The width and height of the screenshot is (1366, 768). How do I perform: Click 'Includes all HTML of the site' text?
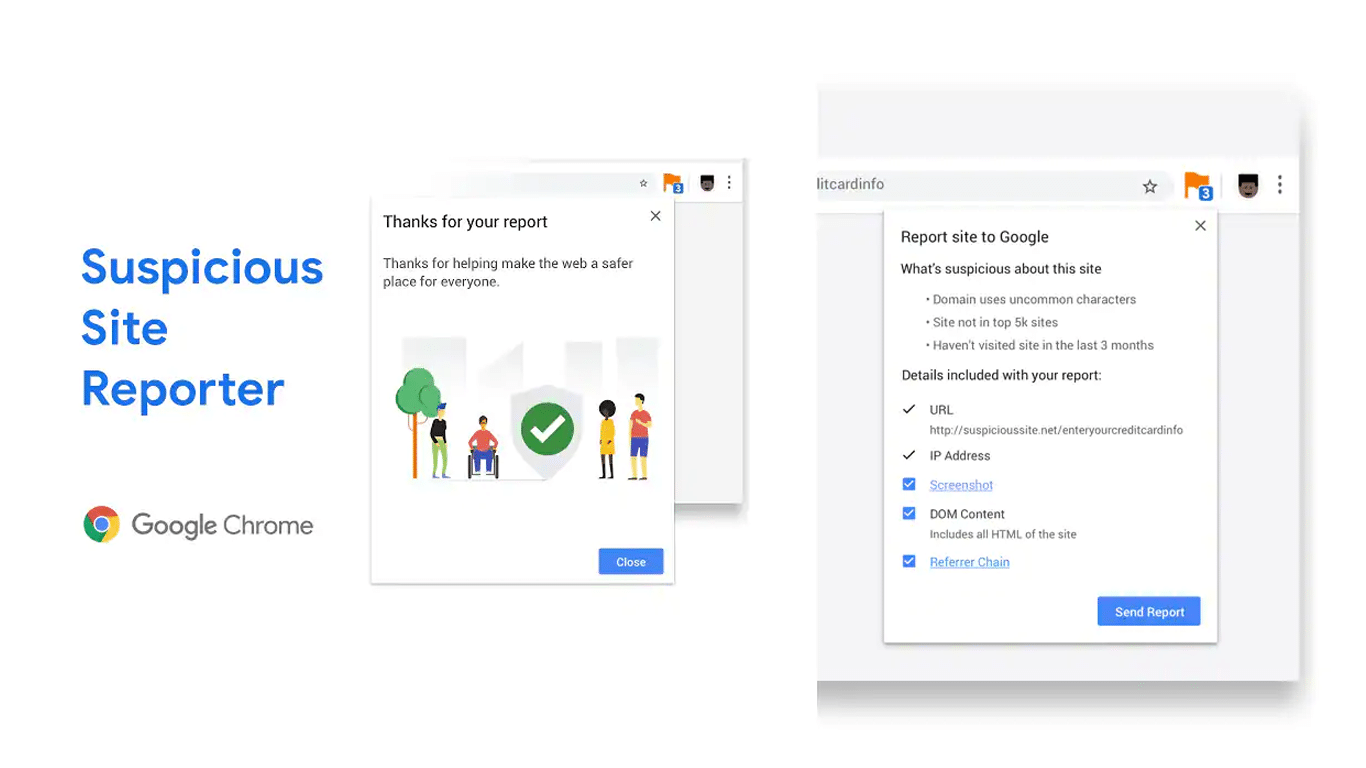tap(1003, 534)
